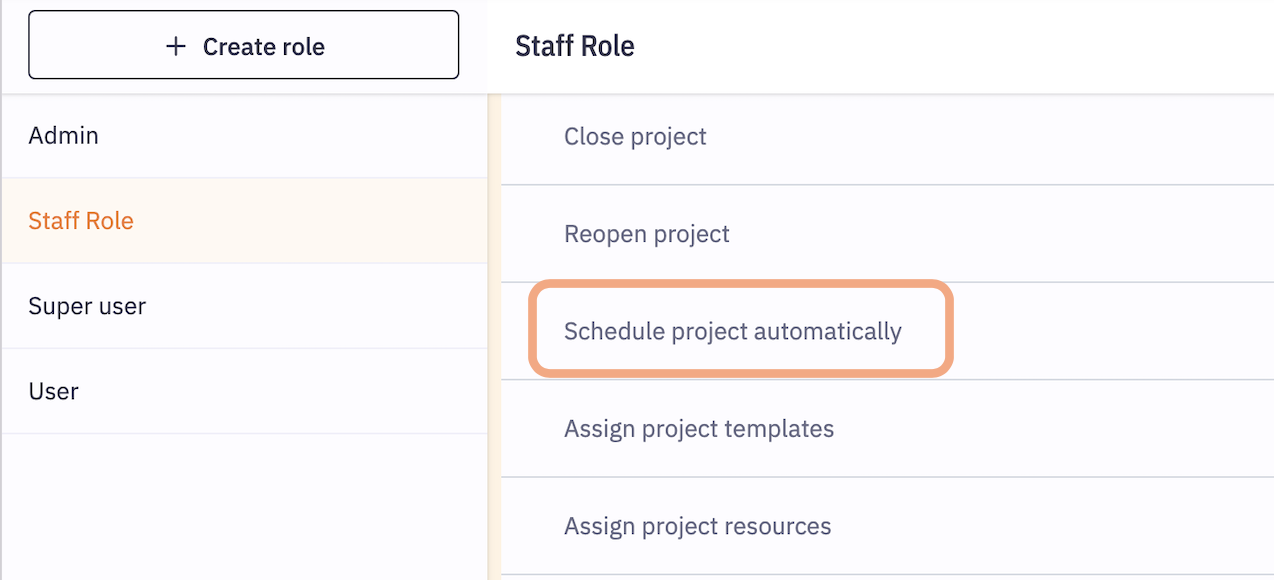Image resolution: width=1274 pixels, height=580 pixels.
Task: Choose the Super user role
Action: point(87,306)
